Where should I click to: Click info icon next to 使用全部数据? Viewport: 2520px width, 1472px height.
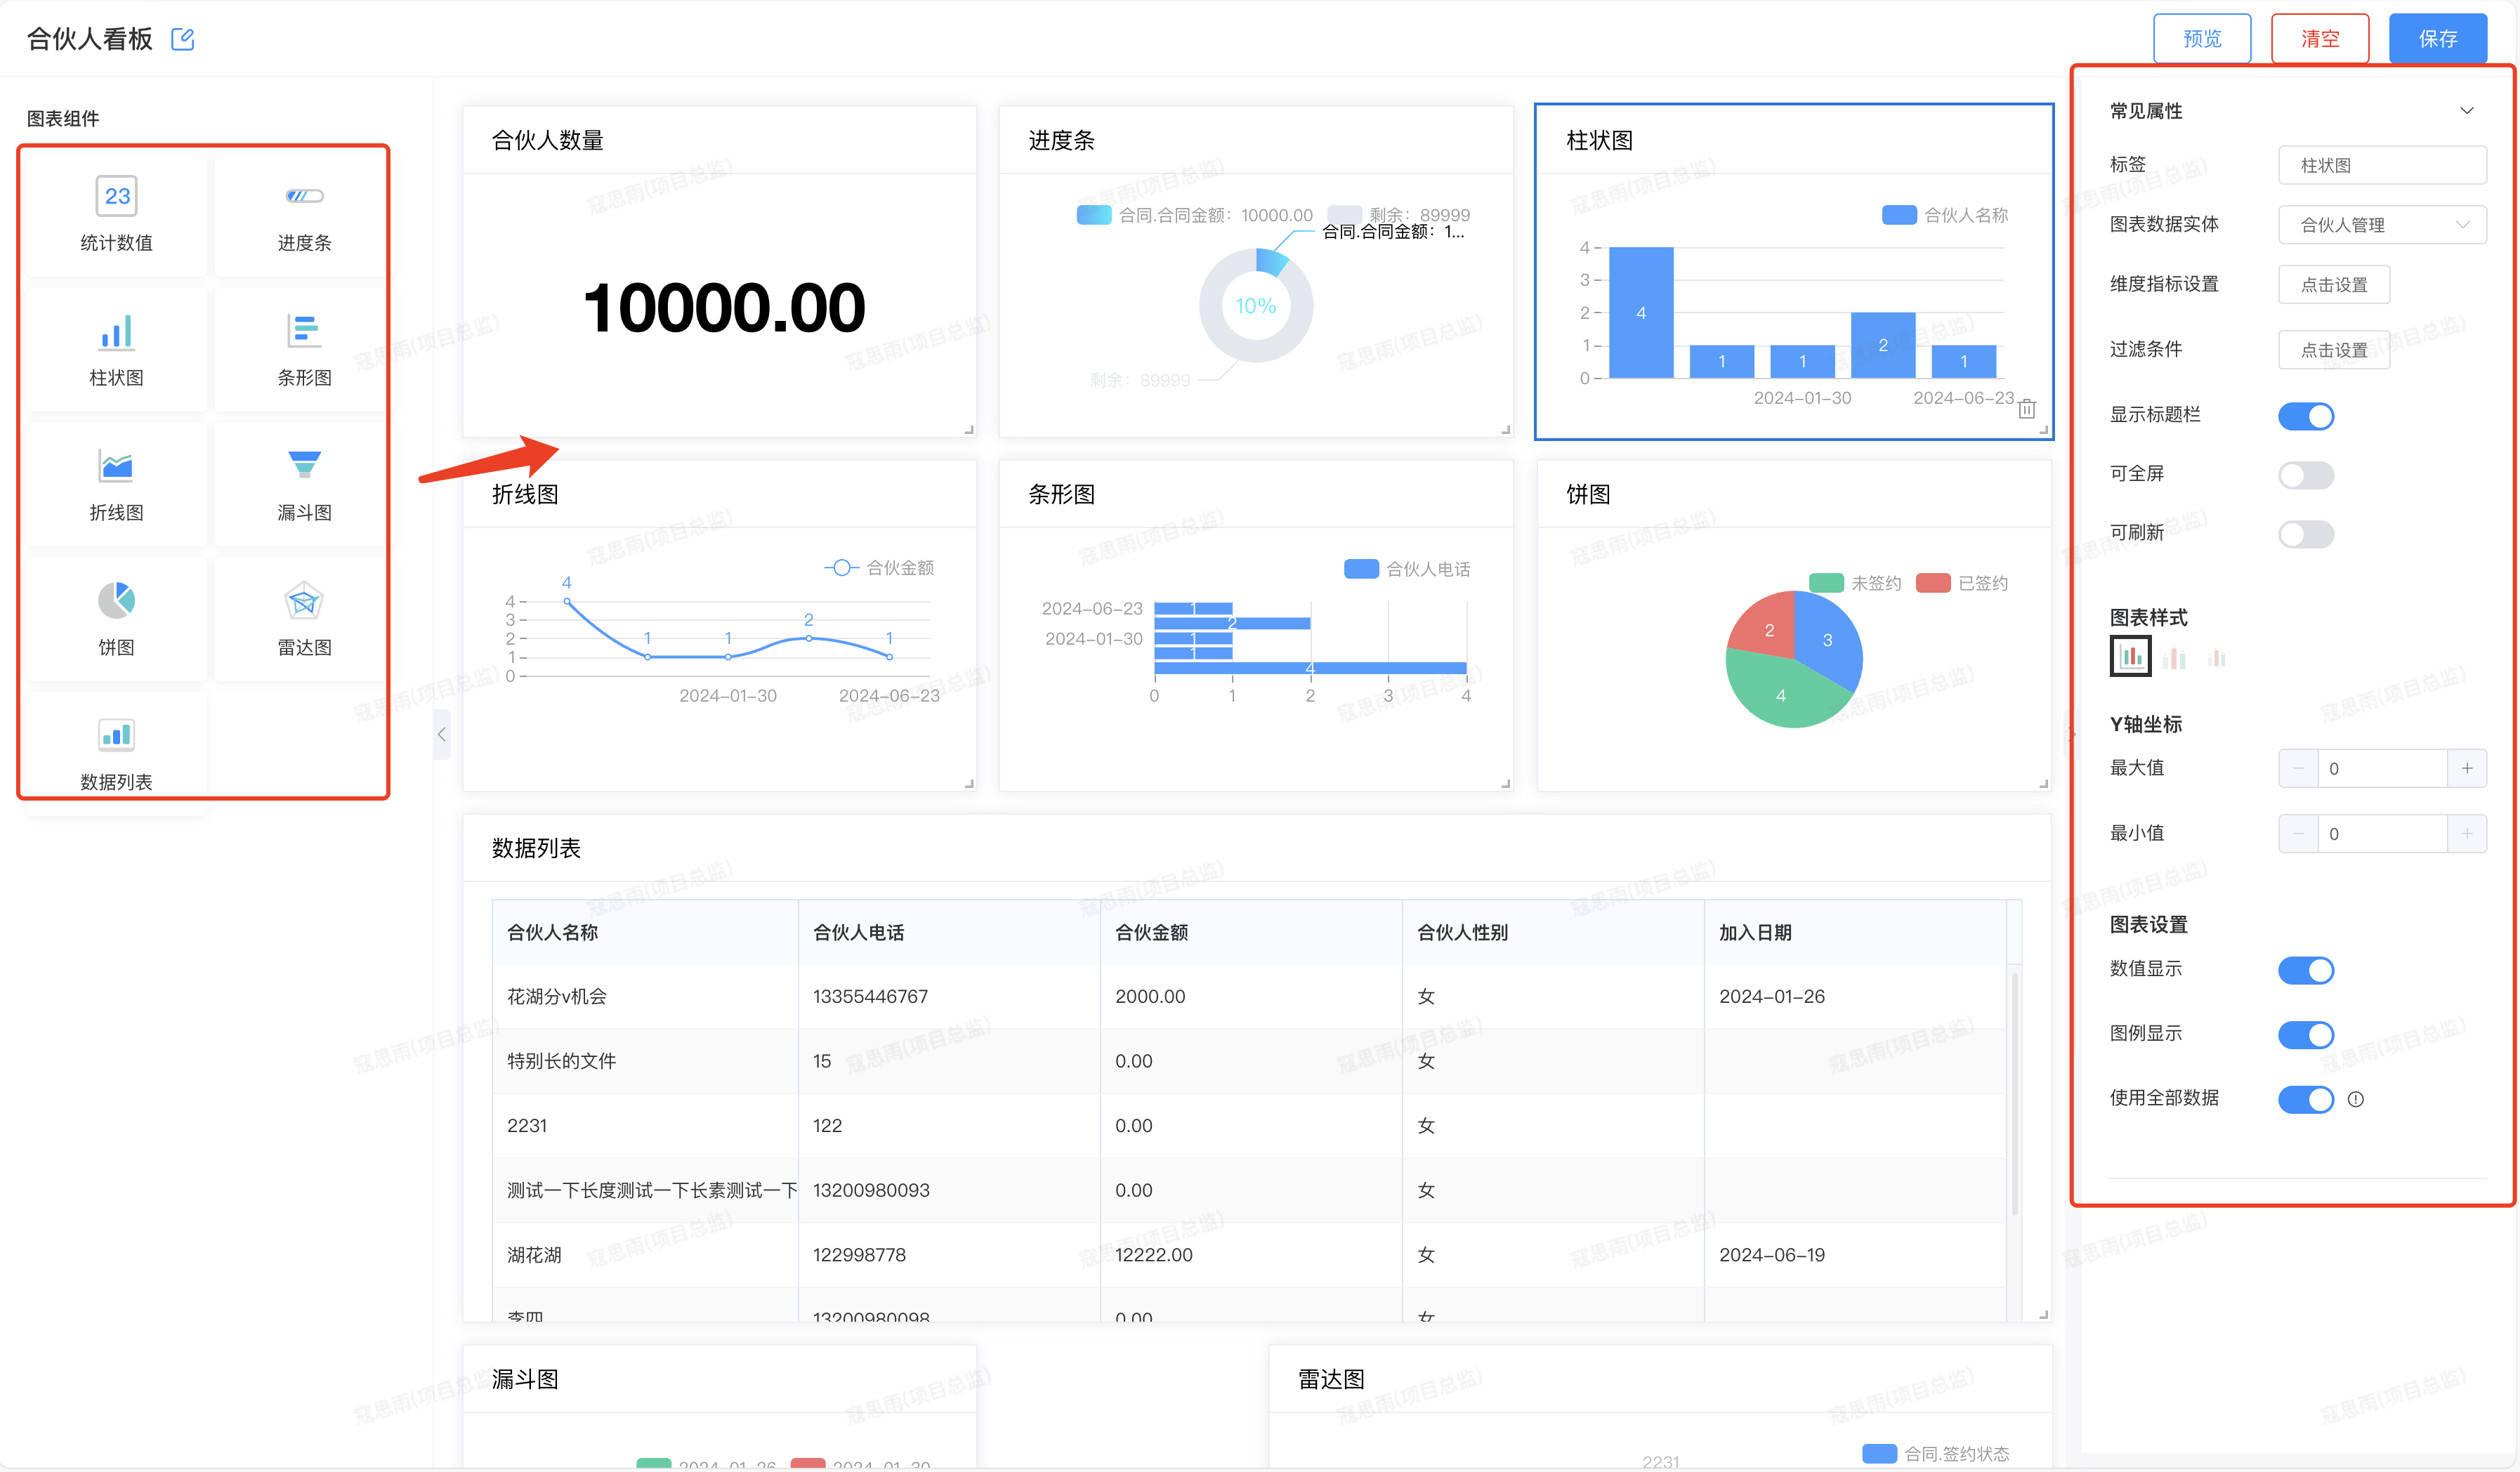coord(2355,1099)
